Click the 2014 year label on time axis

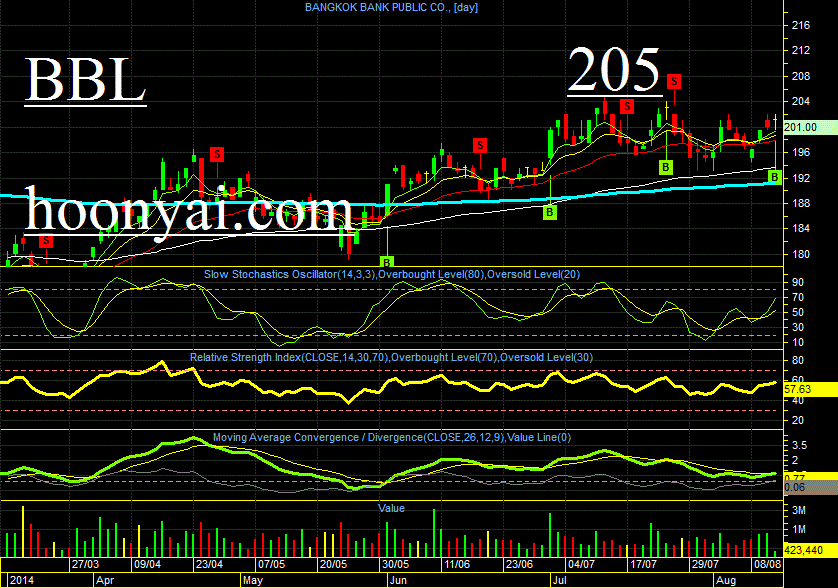click(22, 580)
